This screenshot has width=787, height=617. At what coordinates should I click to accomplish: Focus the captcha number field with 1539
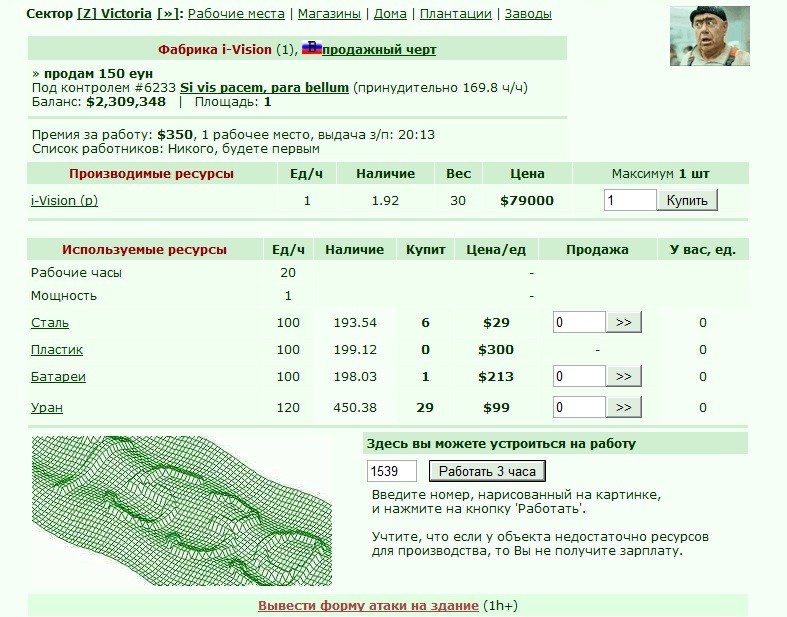pos(391,471)
